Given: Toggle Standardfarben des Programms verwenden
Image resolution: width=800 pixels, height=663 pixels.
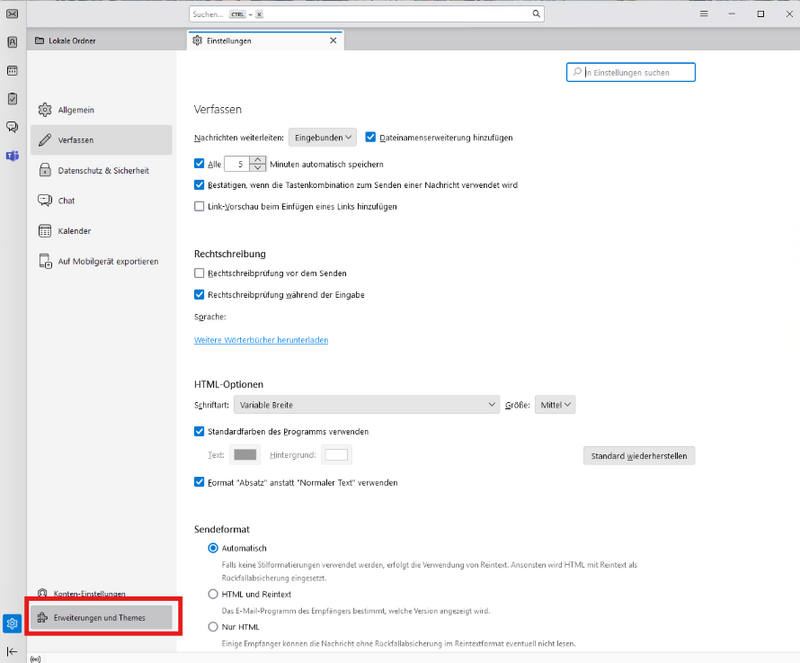Looking at the screenshot, I should tap(199, 431).
